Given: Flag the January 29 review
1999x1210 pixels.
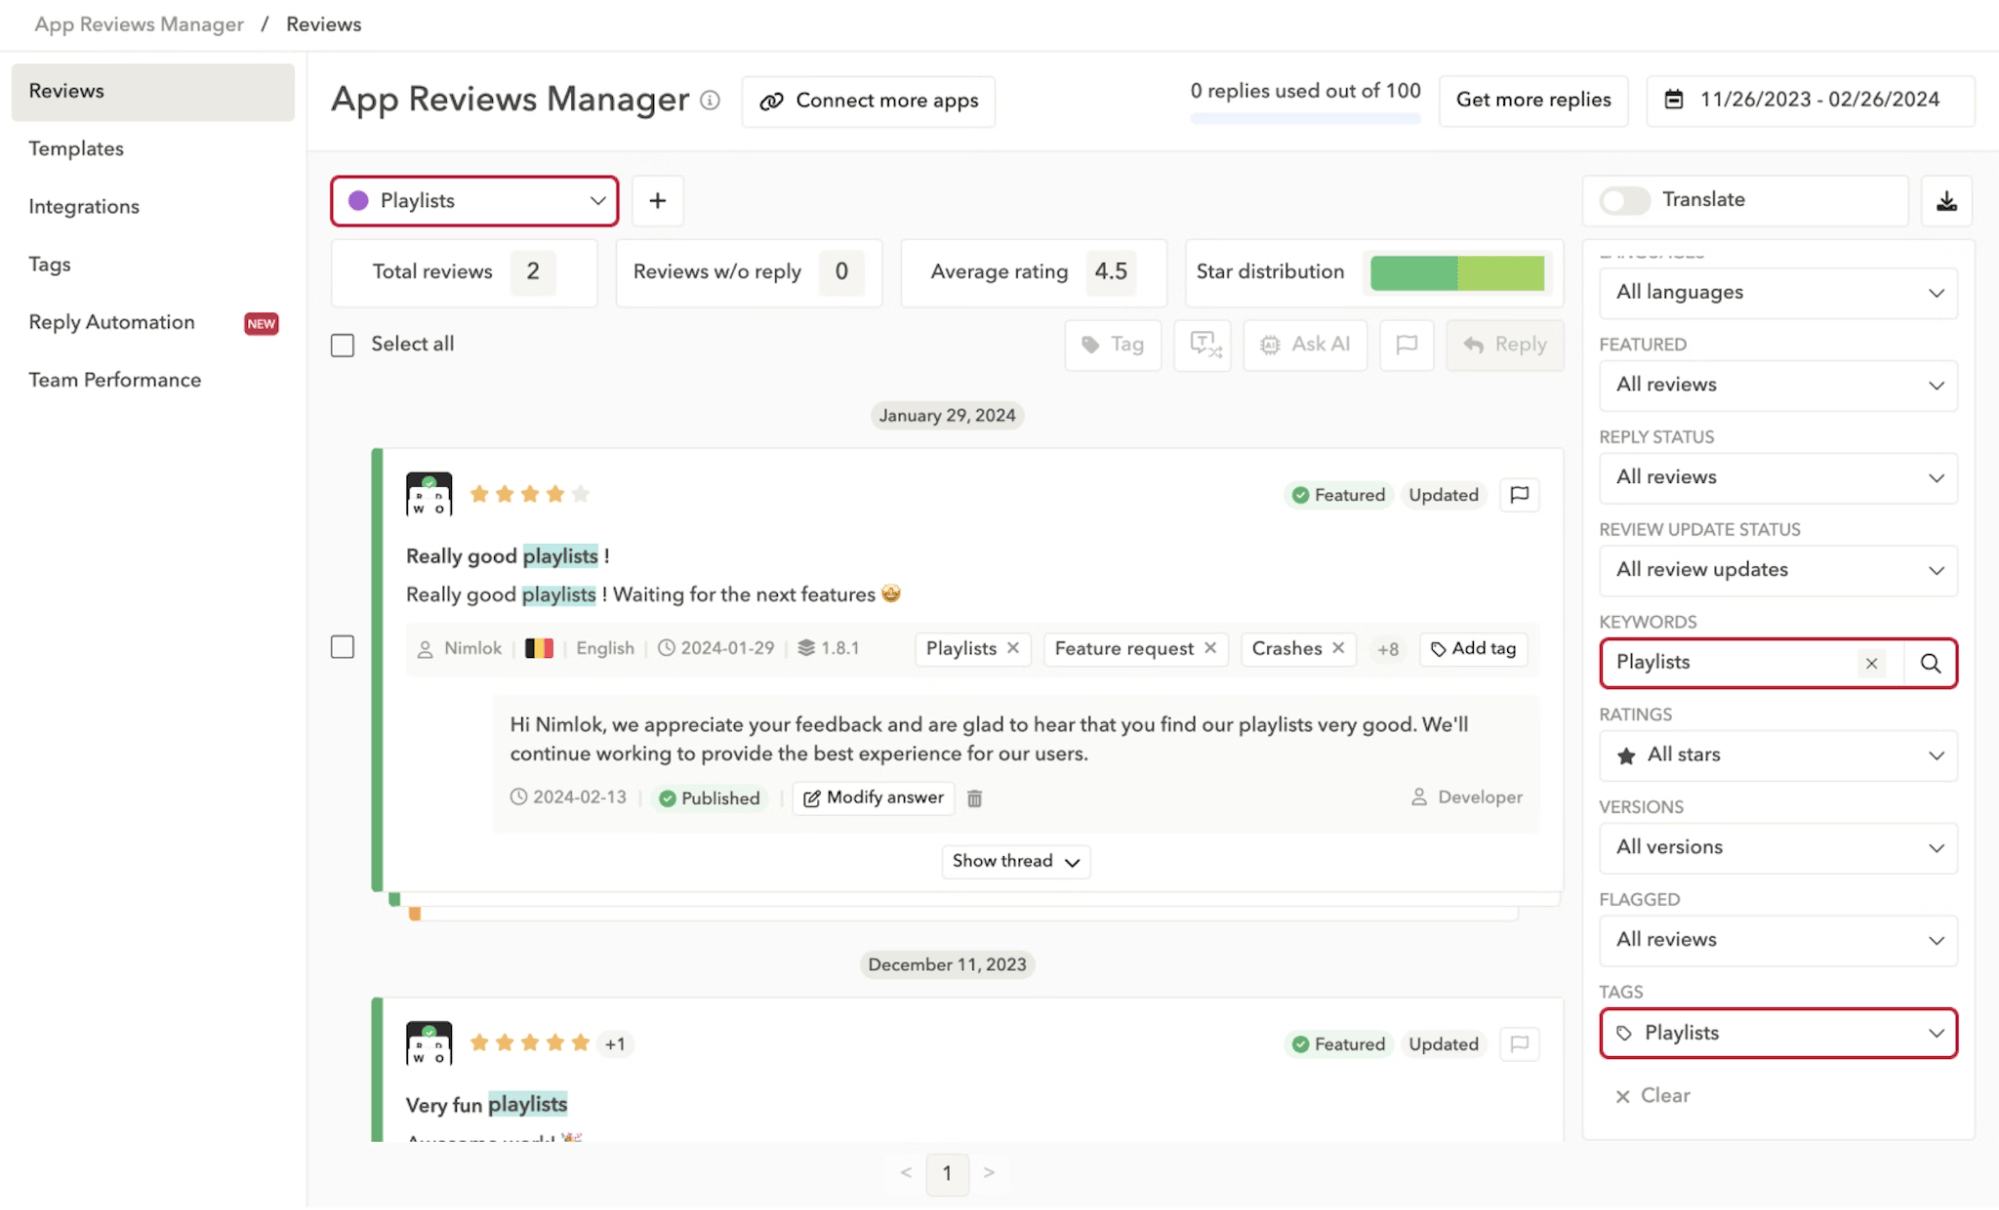Looking at the screenshot, I should (1519, 495).
